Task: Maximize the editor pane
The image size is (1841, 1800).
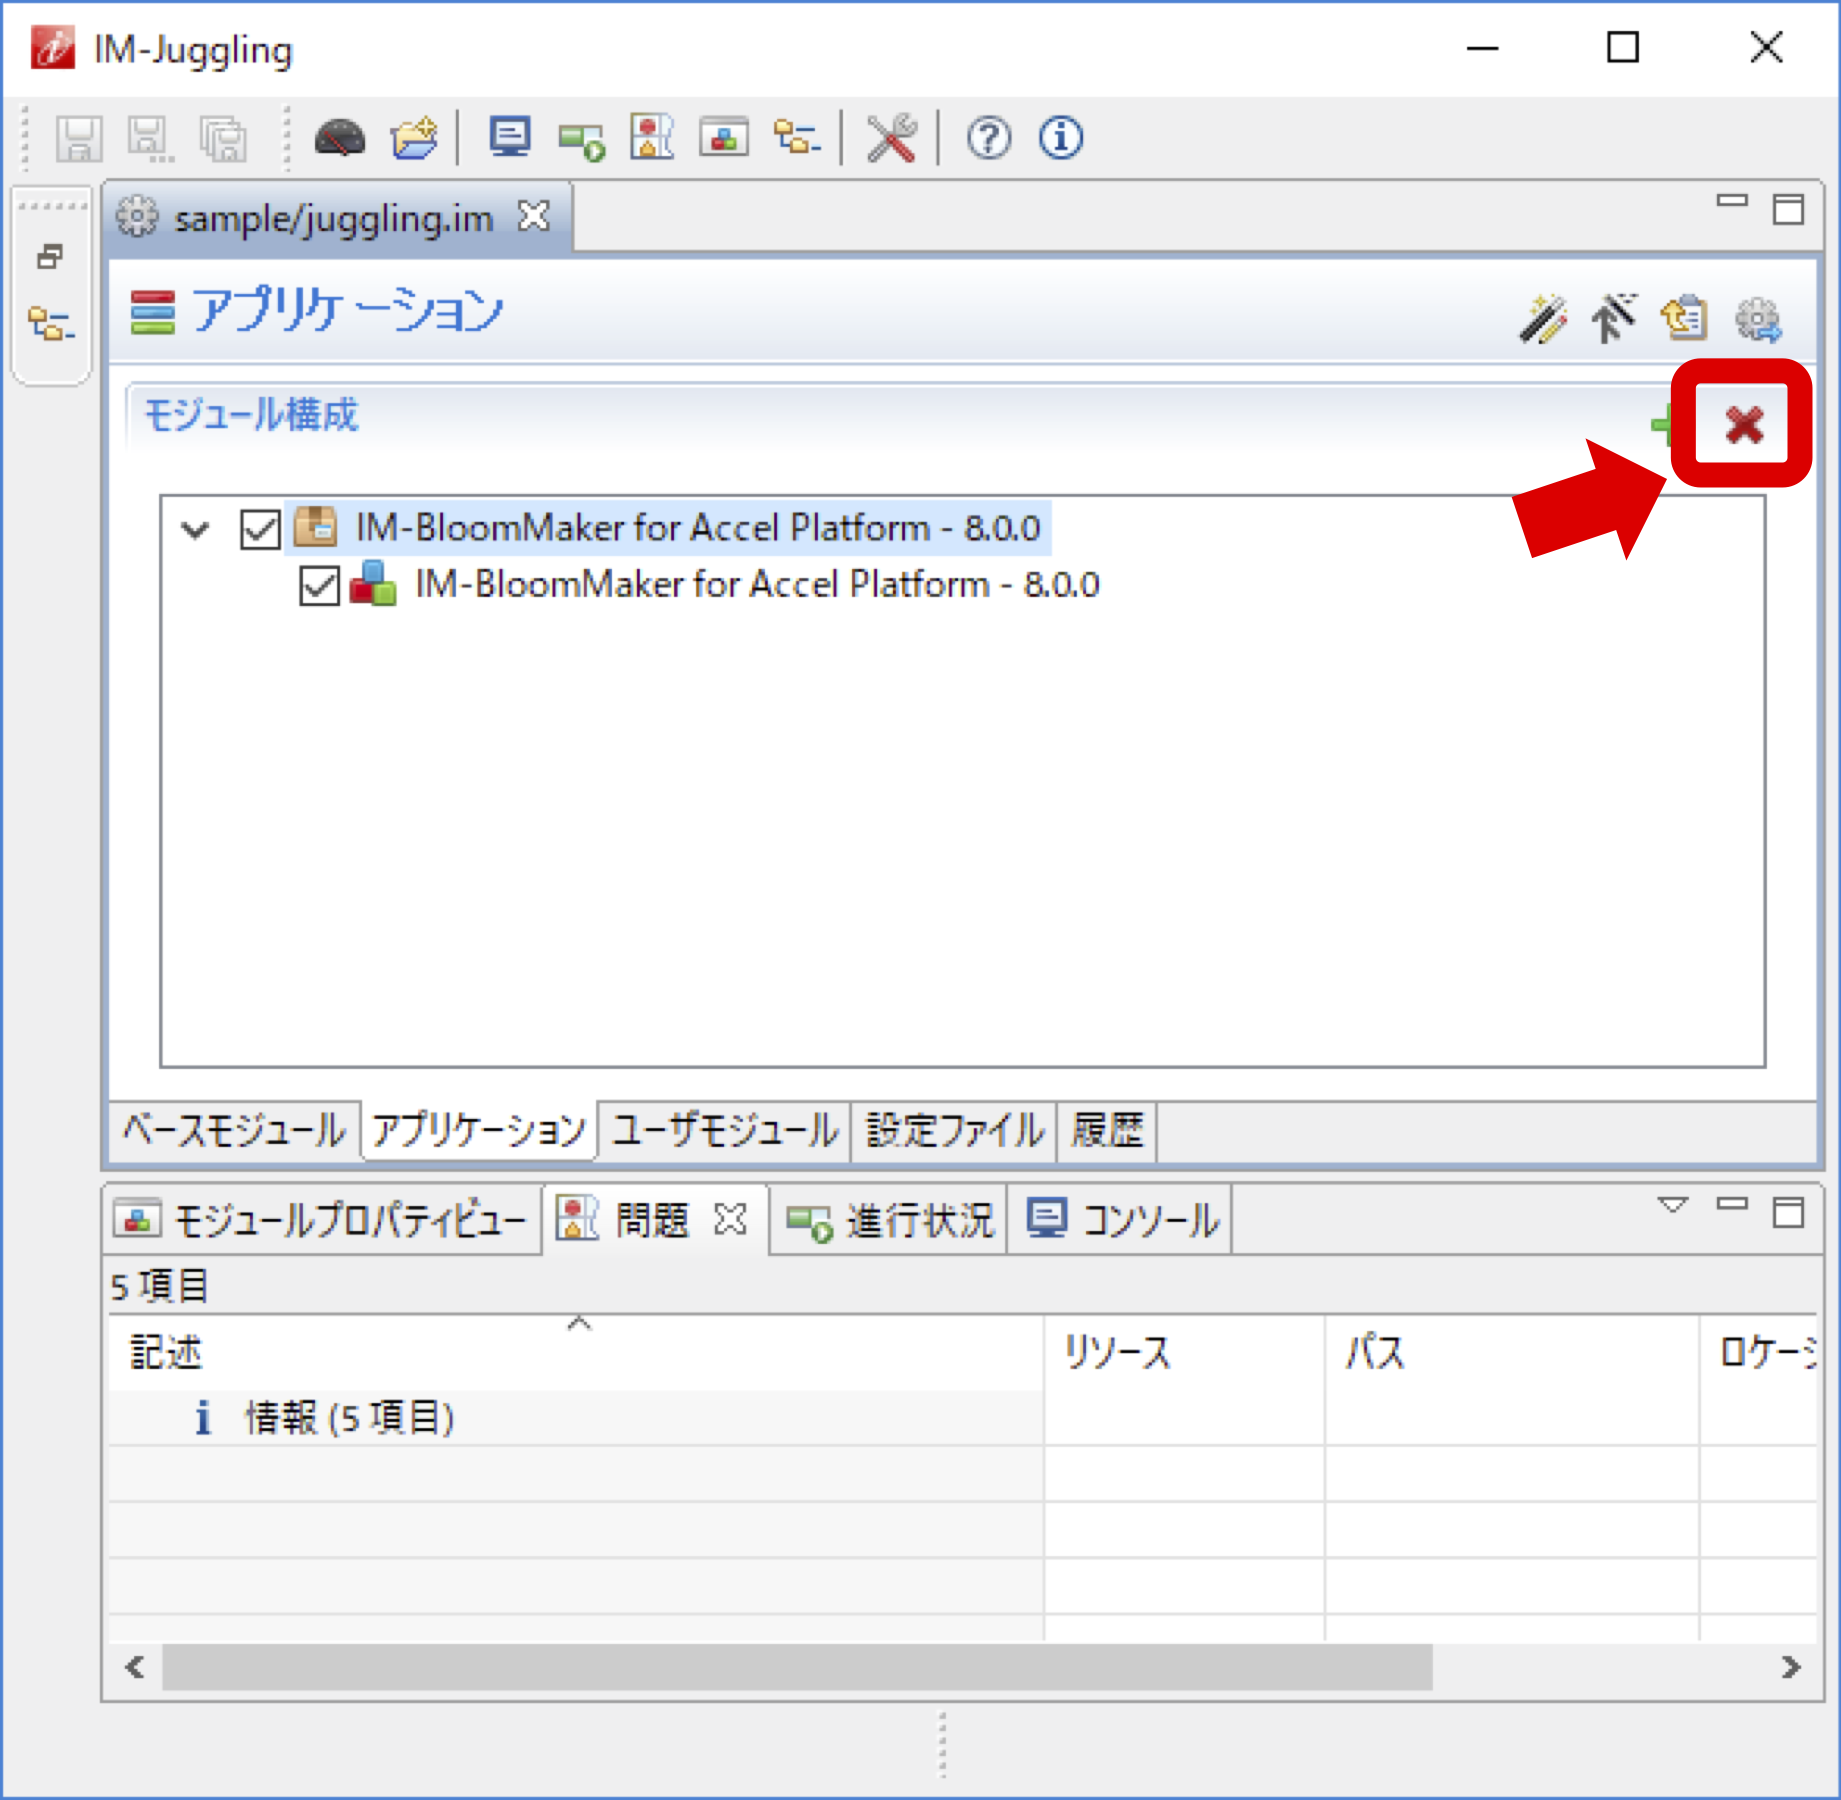Action: pyautogui.click(x=1788, y=209)
